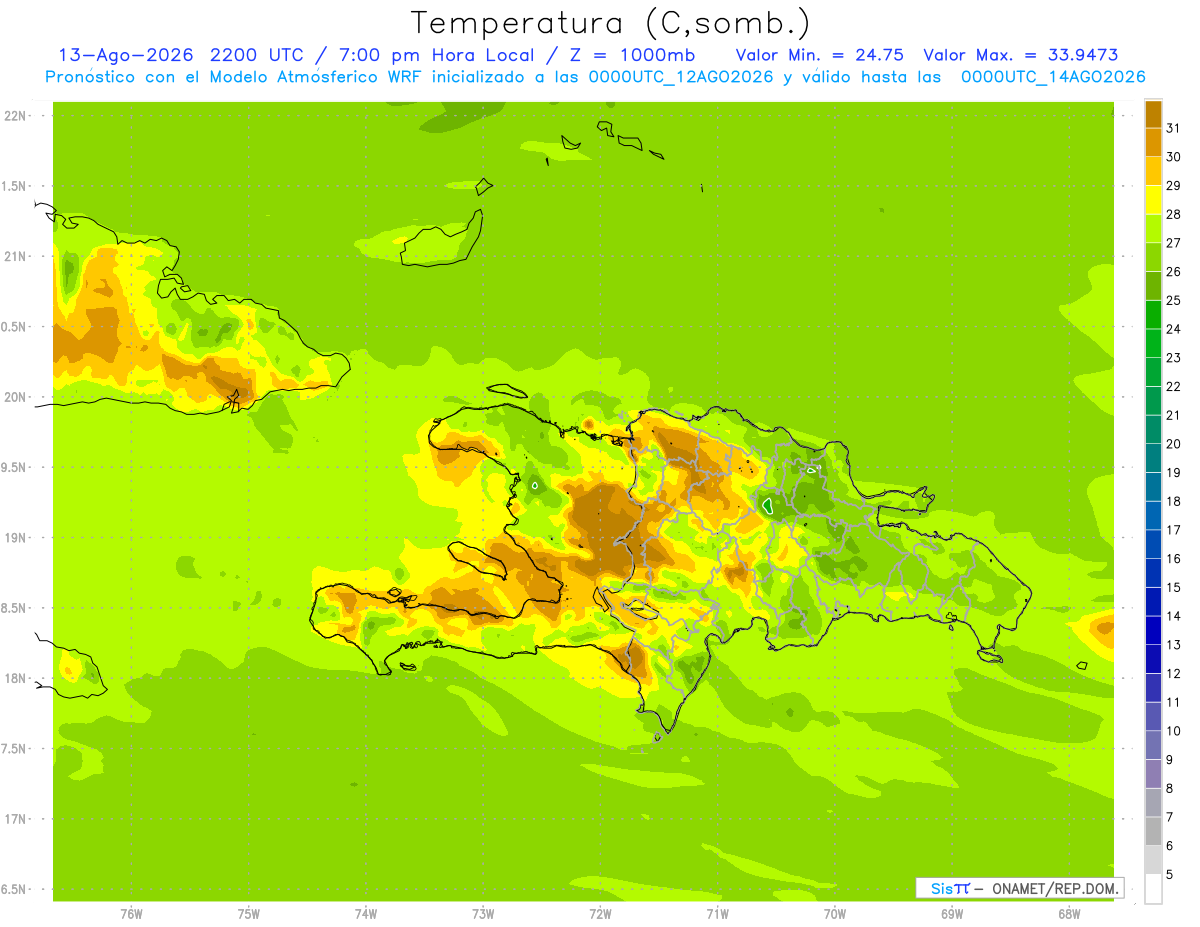The image size is (1200, 927).
Task: Click the '70W' longitude axis label
Action: point(835,914)
